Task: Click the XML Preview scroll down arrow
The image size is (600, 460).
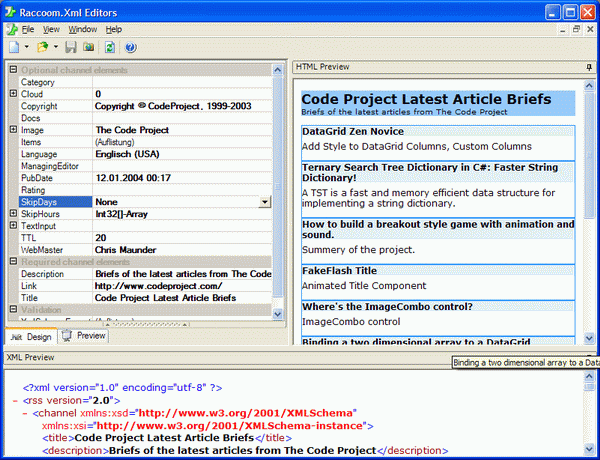Action: 589,449
